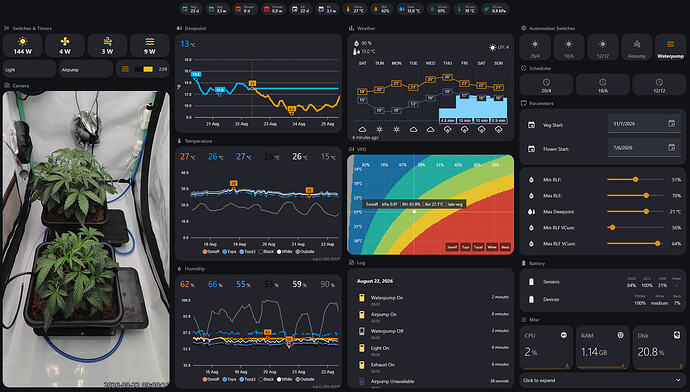Click the Veg Start calendar icon on the left
This screenshot has height=392, width=690.
pos(531,125)
